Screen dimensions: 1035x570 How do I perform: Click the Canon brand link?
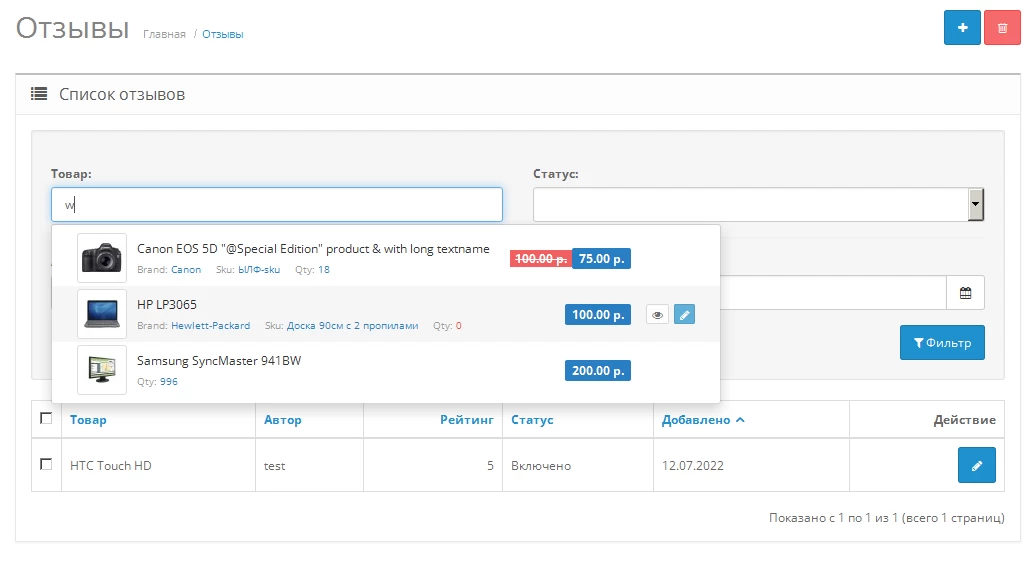click(x=186, y=270)
